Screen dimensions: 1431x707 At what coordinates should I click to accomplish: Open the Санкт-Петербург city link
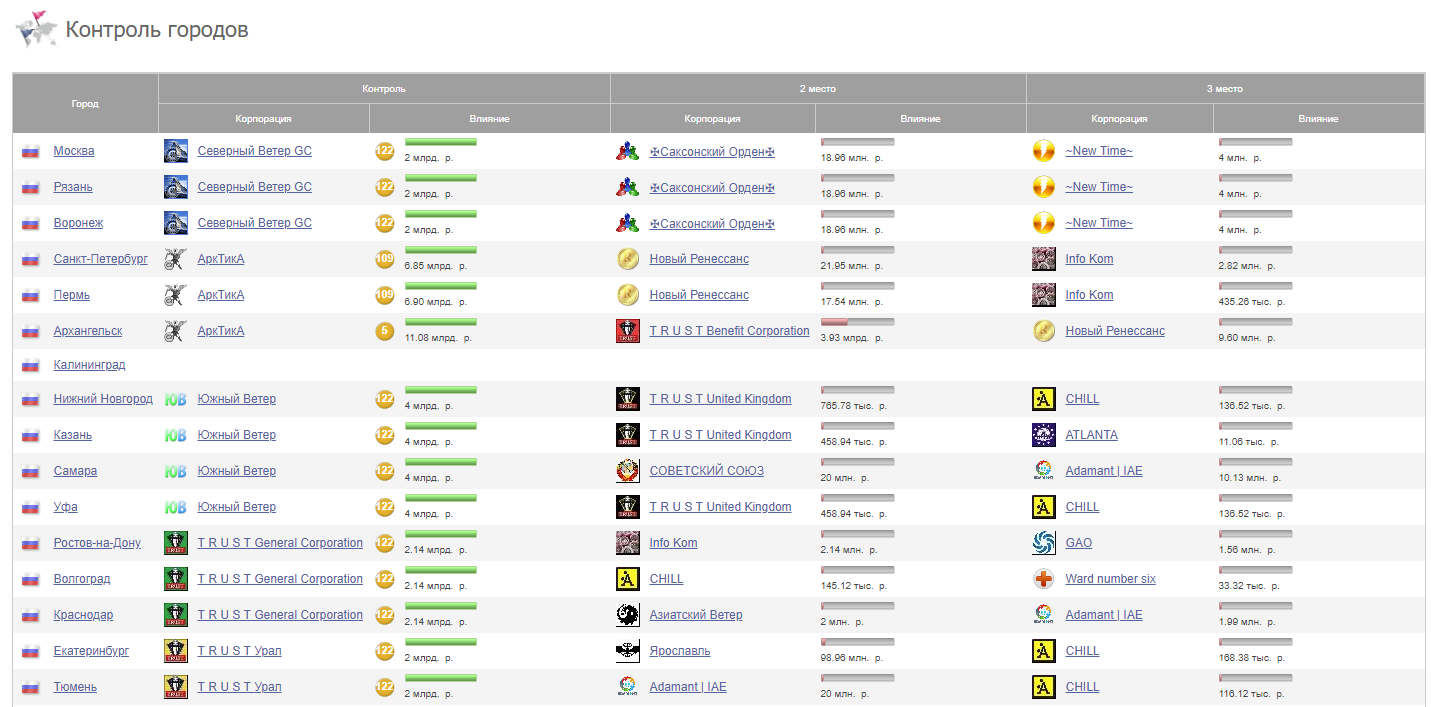click(100, 259)
